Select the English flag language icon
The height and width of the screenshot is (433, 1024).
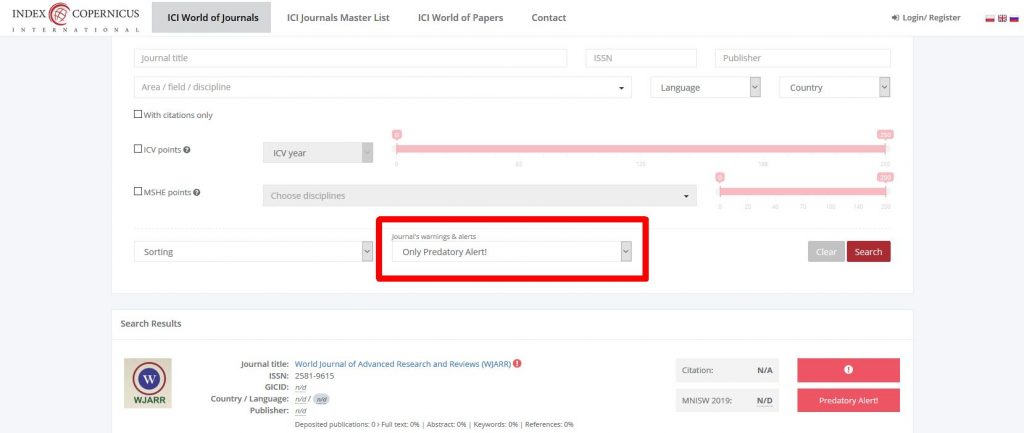click(1002, 18)
